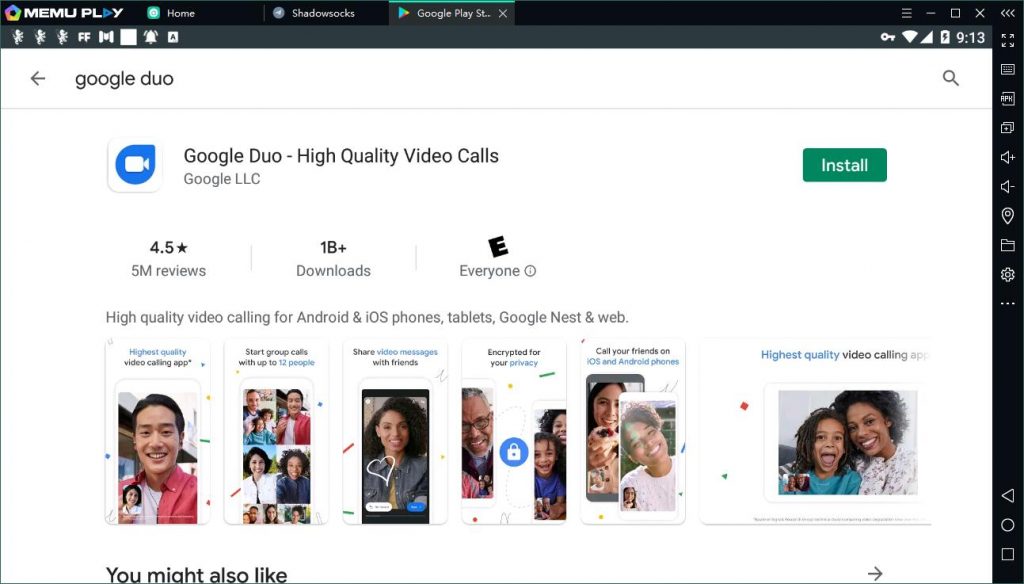Open the shared folder sidebar icon

click(x=1007, y=245)
